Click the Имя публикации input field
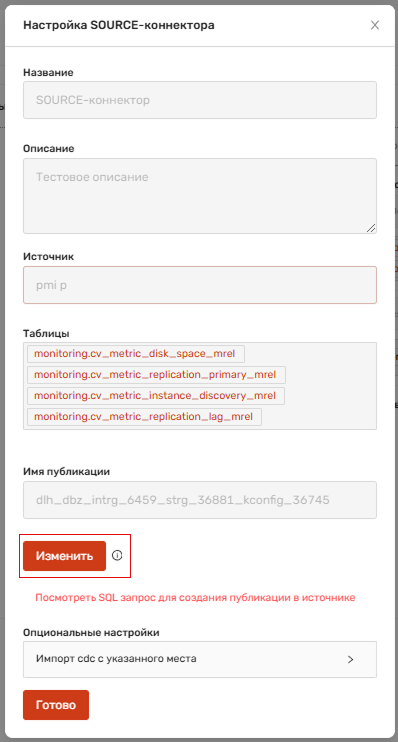The image size is (398, 742). point(200,500)
